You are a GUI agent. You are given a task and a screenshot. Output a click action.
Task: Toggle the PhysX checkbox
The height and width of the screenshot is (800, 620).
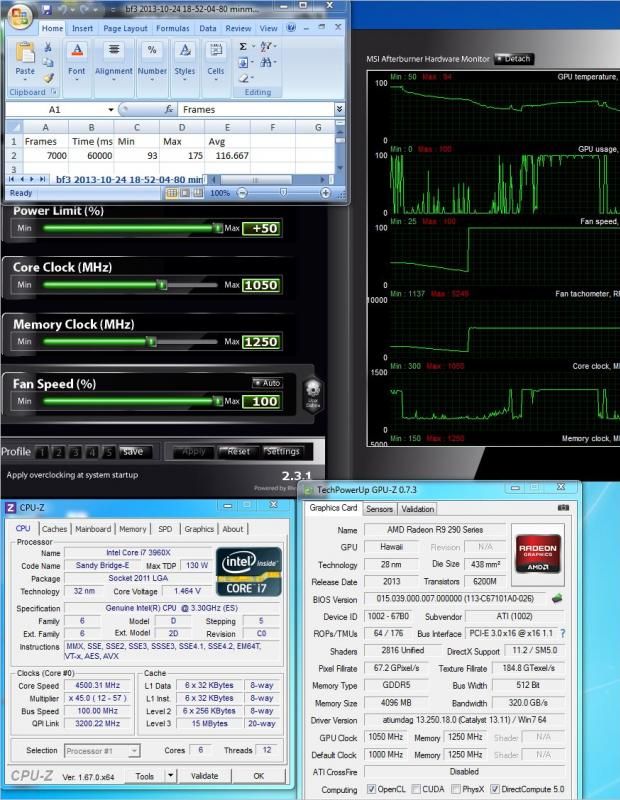coord(456,789)
